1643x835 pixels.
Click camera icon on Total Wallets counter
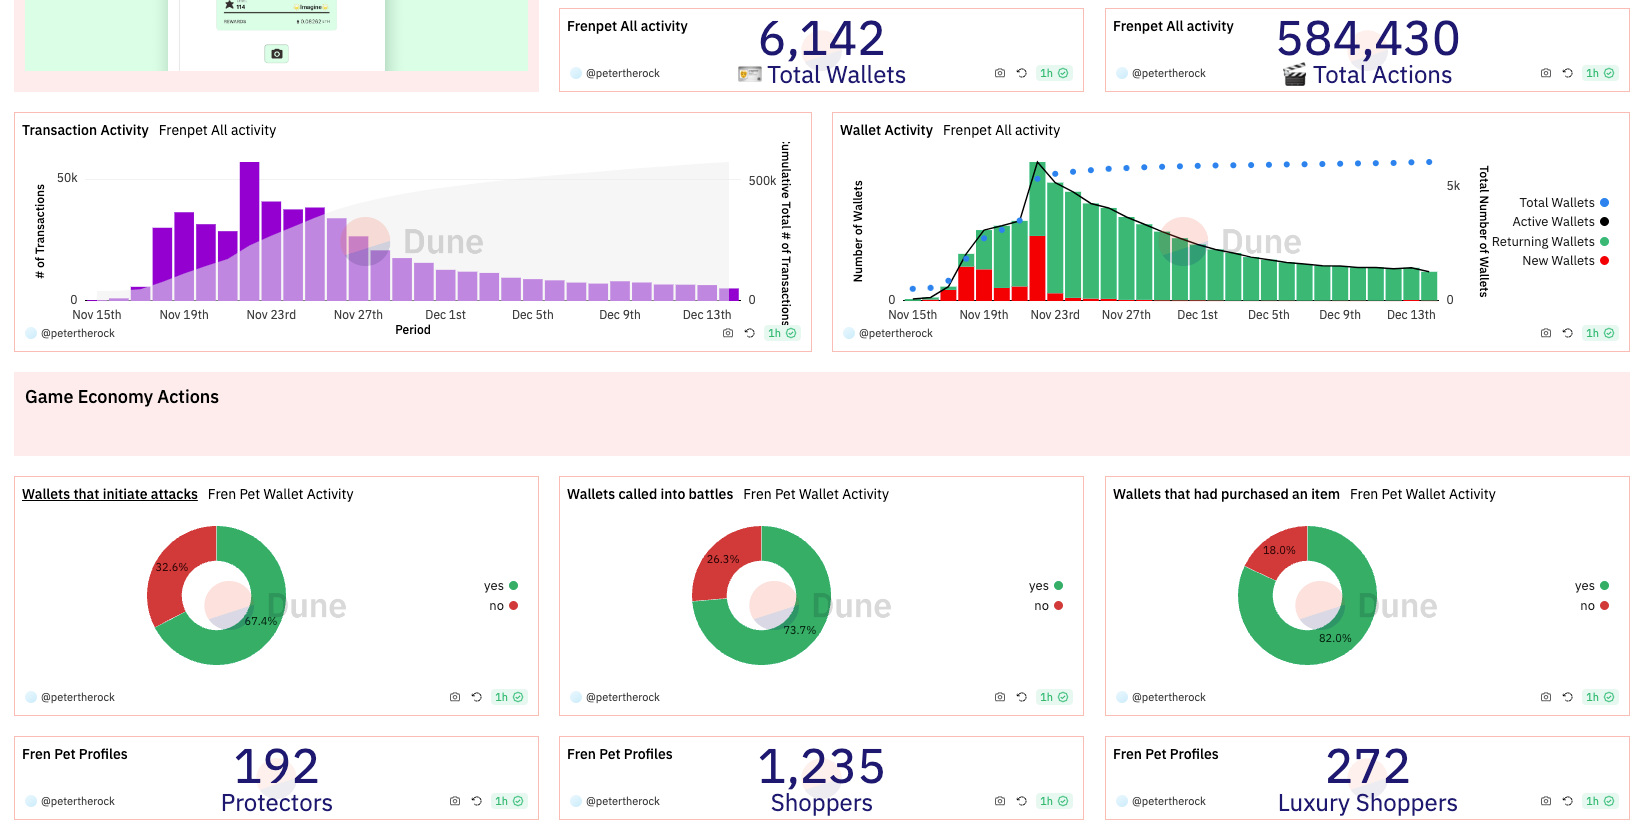pyautogui.click(x=1000, y=73)
